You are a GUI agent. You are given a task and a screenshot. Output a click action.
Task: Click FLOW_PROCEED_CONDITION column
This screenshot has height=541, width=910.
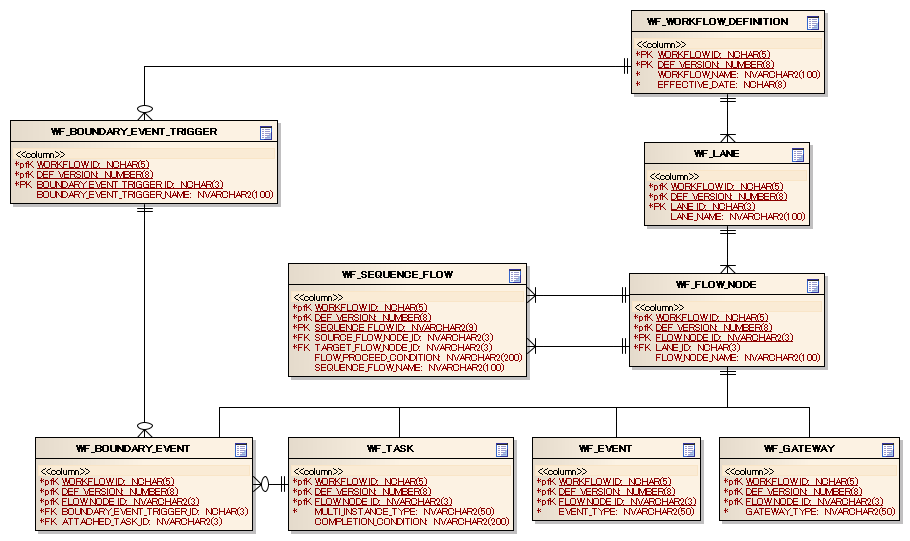click(x=418, y=358)
